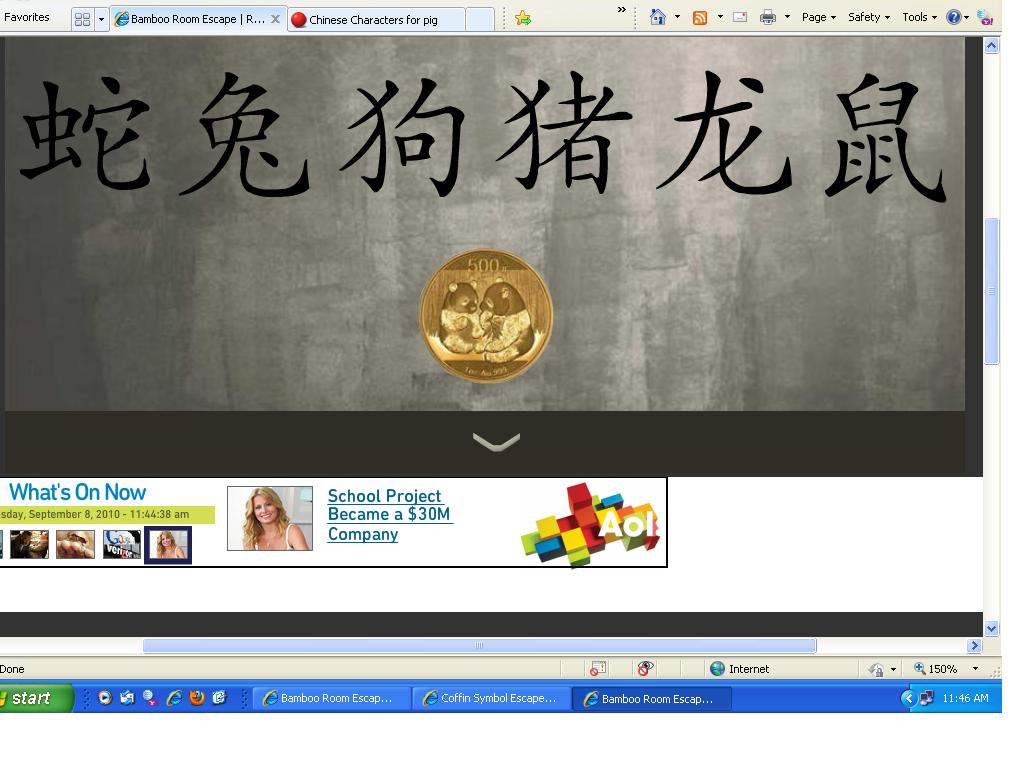Screen dimensions: 1024x768
Task: Open the Help question mark icon
Action: (x=953, y=17)
